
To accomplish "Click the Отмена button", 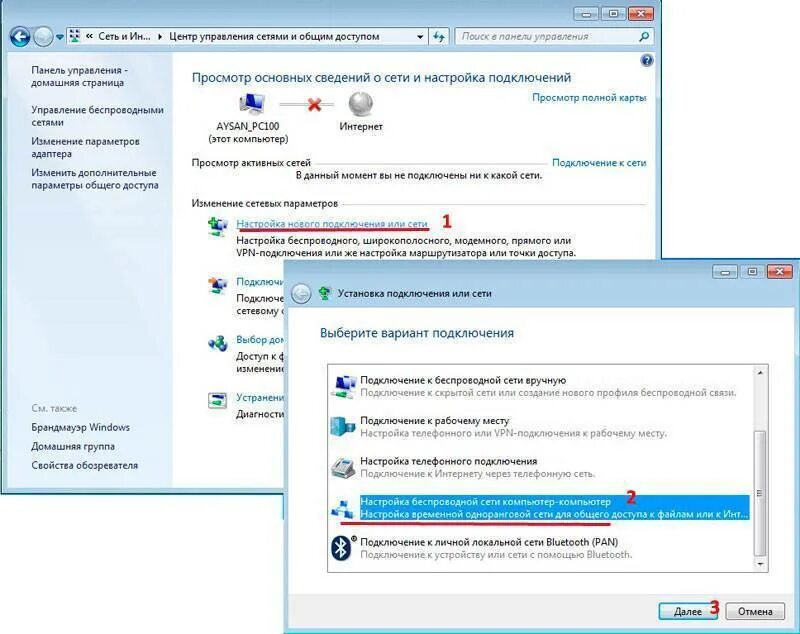I will (x=755, y=611).
